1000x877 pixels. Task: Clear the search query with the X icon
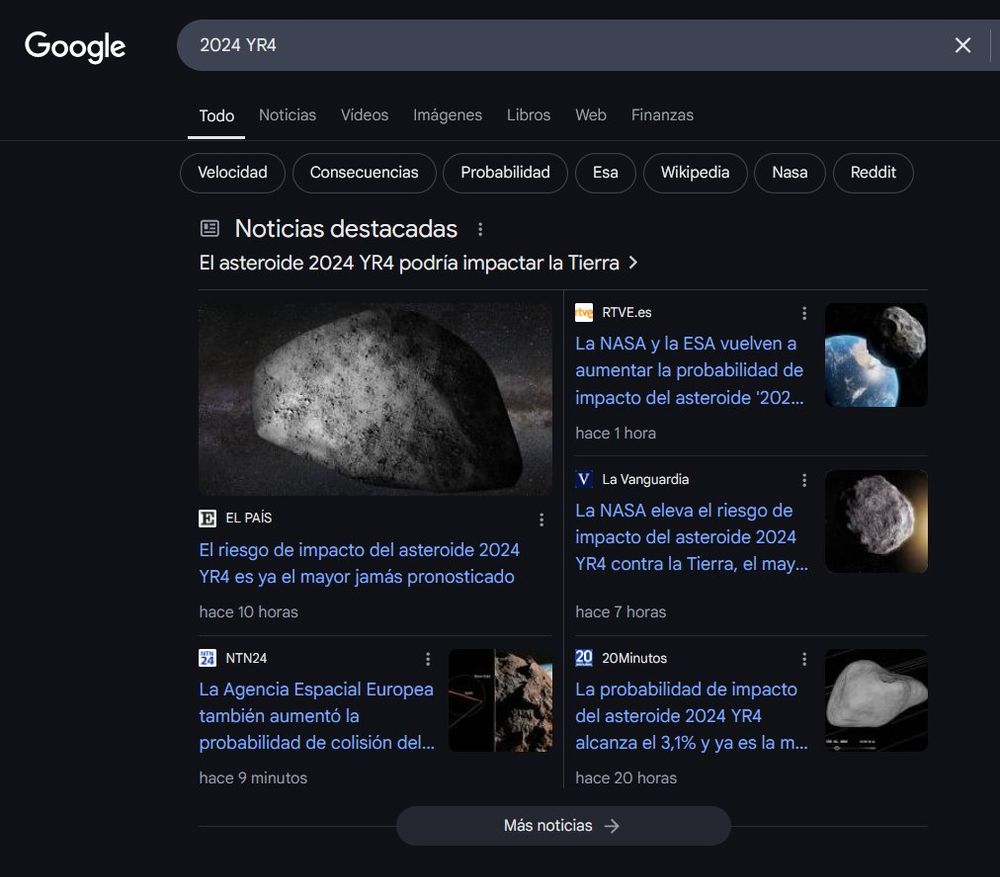point(961,44)
